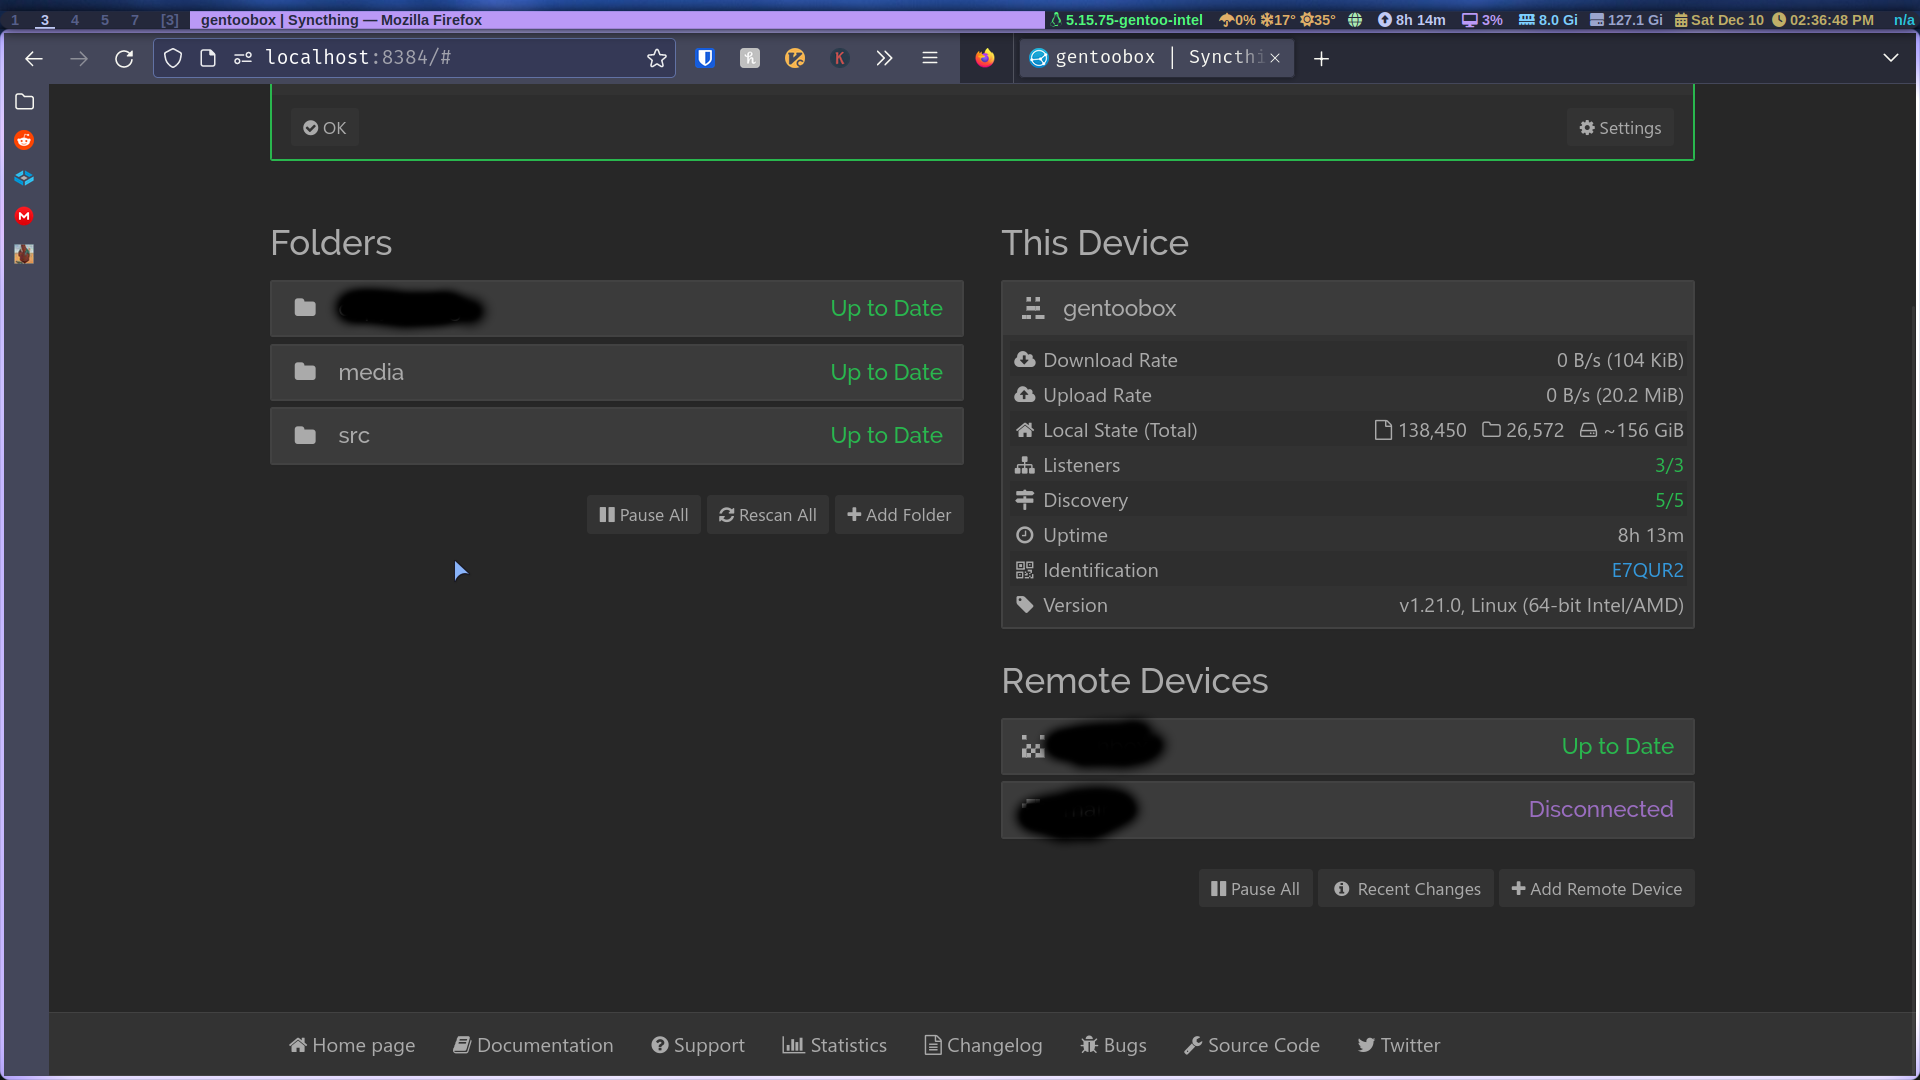Click the Version tag icon

[1025, 605]
